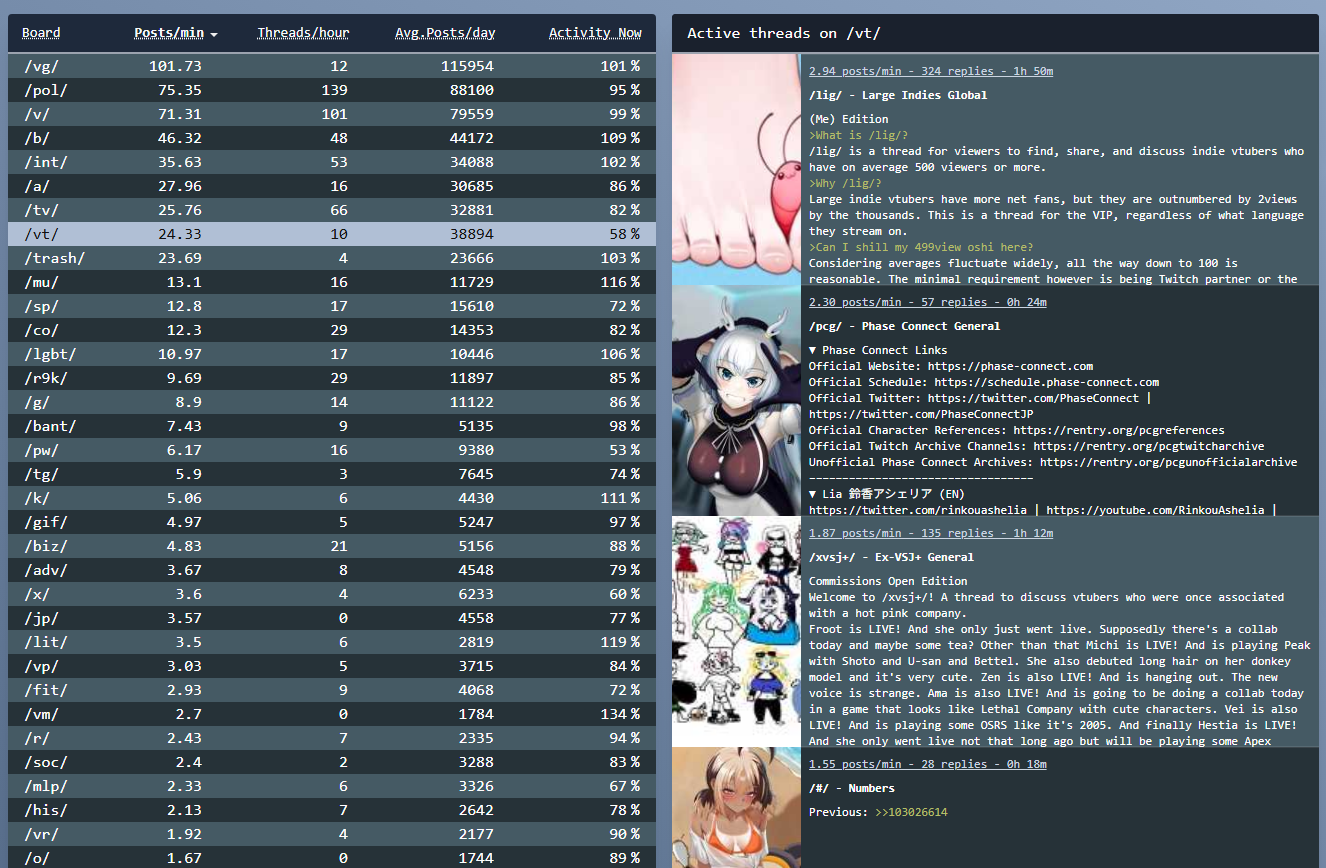This screenshot has width=1326, height=868.
Task: Click the Phase Connect General thumbnail
Action: point(736,401)
